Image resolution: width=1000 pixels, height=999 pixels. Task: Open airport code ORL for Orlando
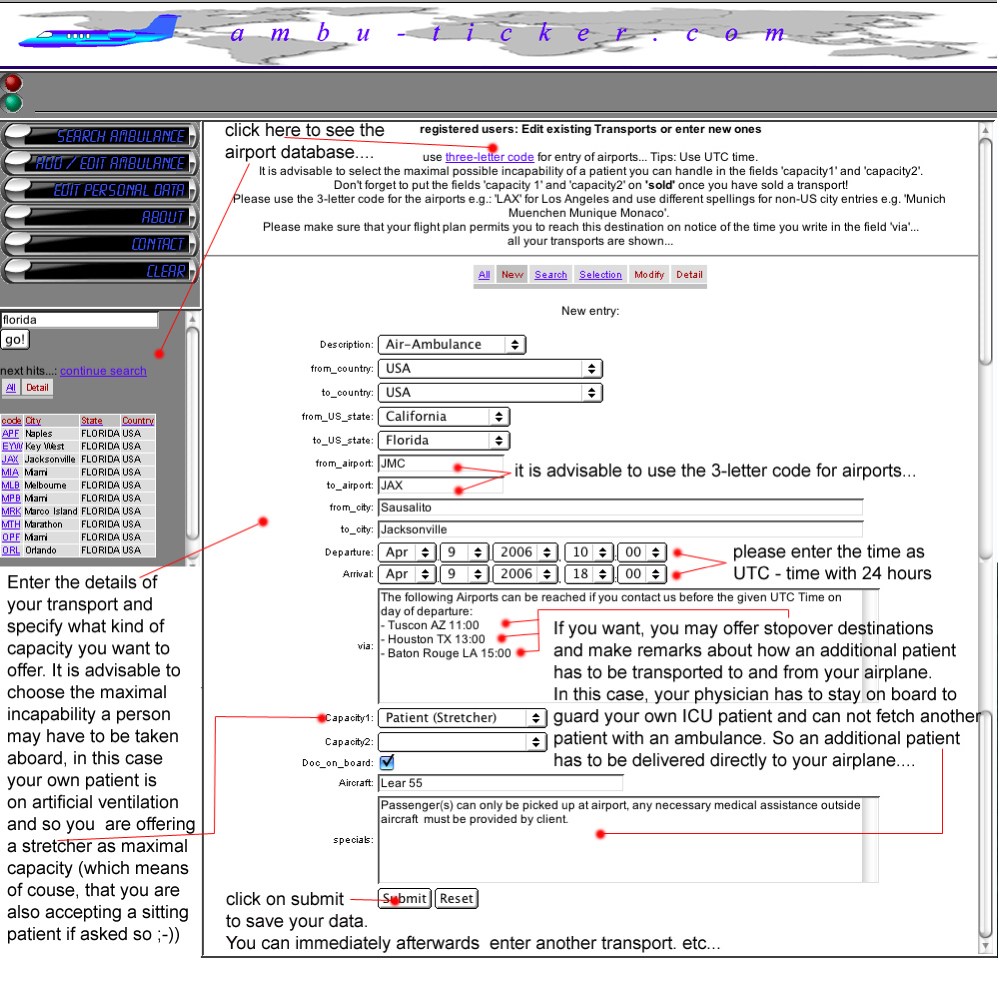tap(11, 550)
